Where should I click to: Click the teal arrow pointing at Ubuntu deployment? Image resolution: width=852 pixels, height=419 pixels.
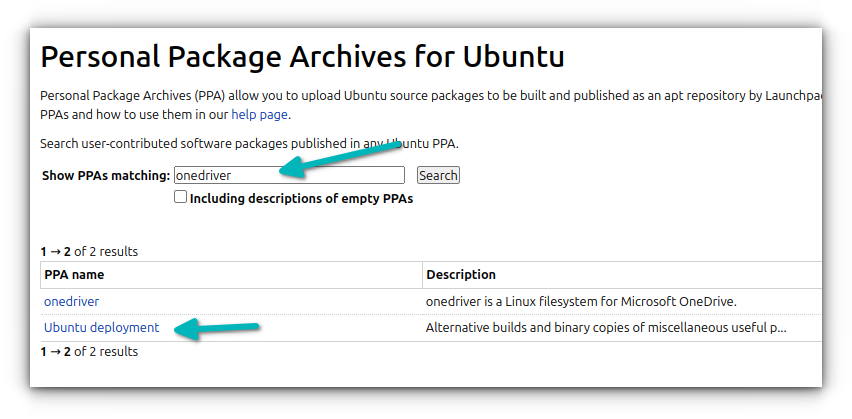click(x=218, y=328)
